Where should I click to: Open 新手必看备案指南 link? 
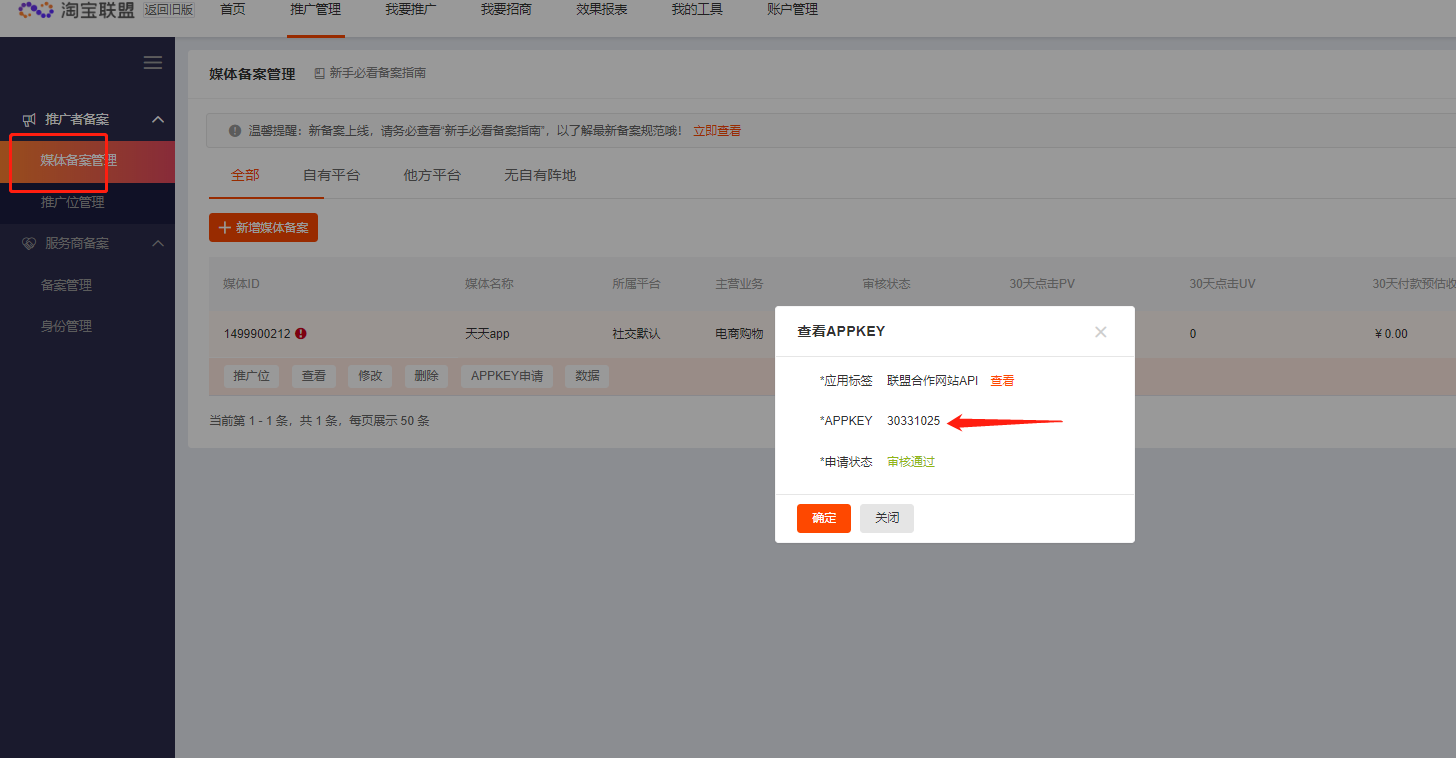tap(378, 73)
